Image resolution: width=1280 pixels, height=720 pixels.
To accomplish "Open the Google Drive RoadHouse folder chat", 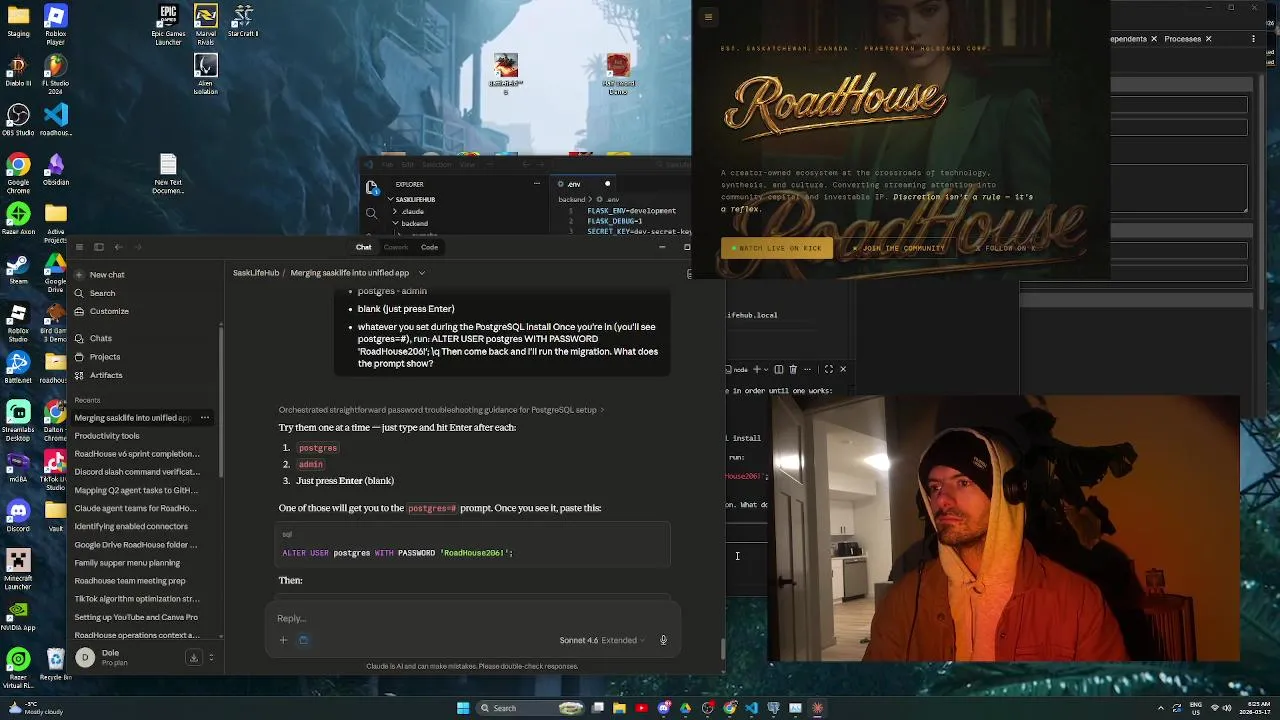I will coord(136,545).
